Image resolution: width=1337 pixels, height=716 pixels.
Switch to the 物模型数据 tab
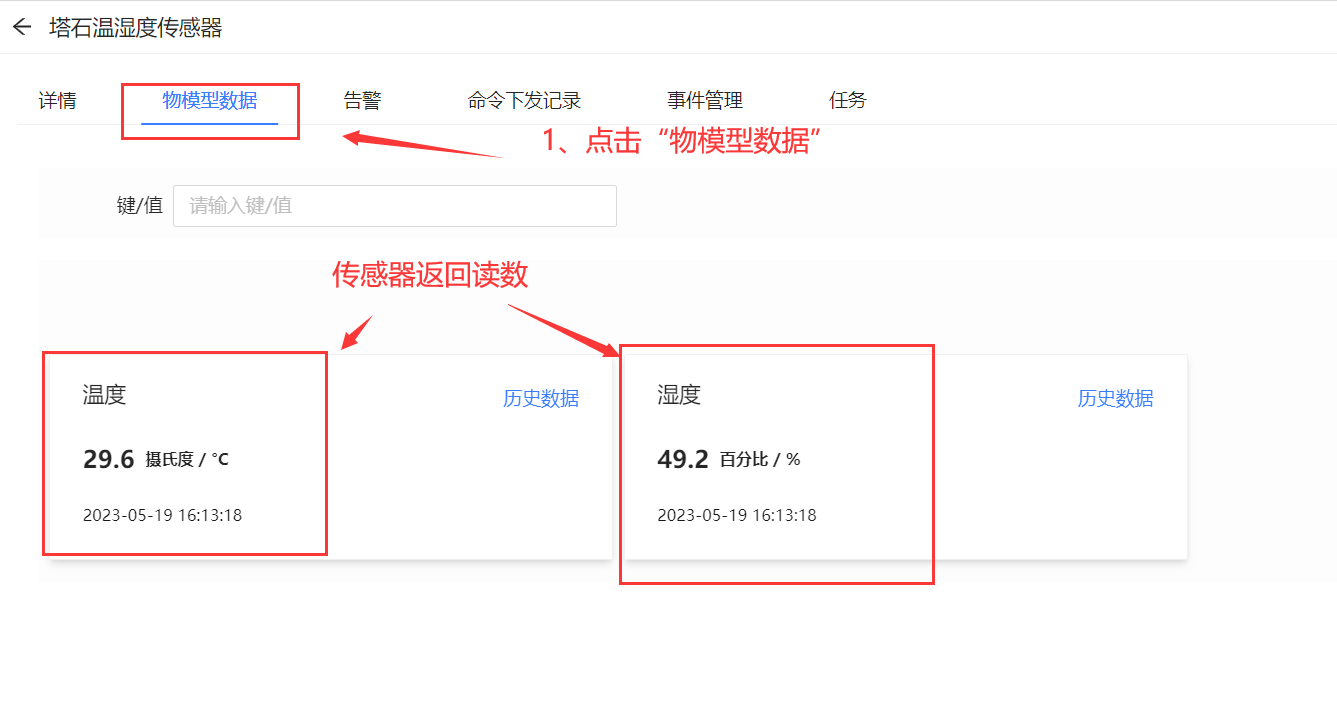pos(210,100)
